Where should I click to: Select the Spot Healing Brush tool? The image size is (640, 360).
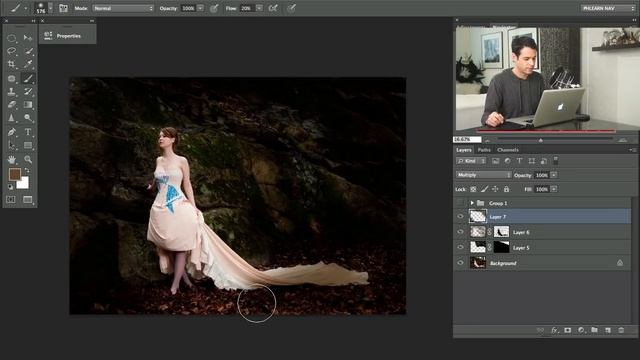[x=11, y=78]
